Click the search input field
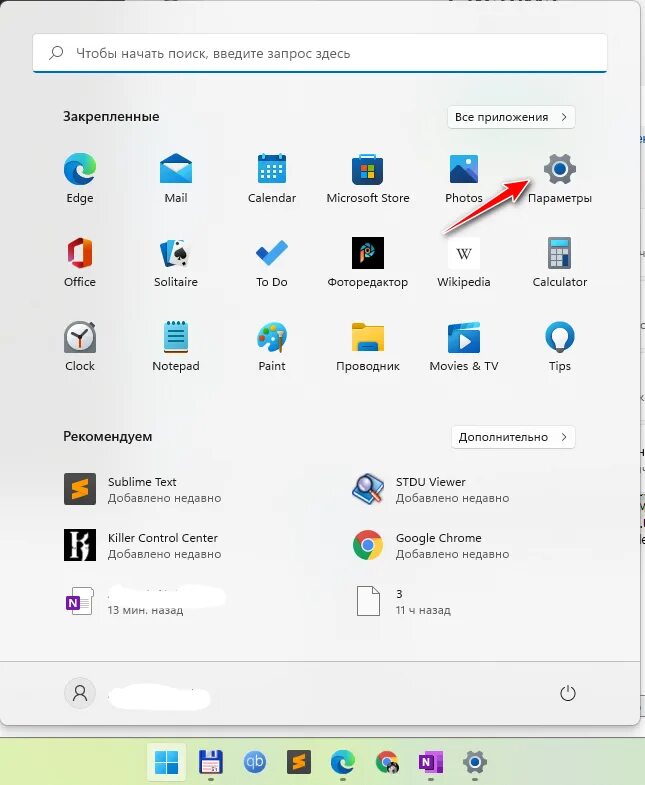Screen dimensions: 645x785 [320, 53]
